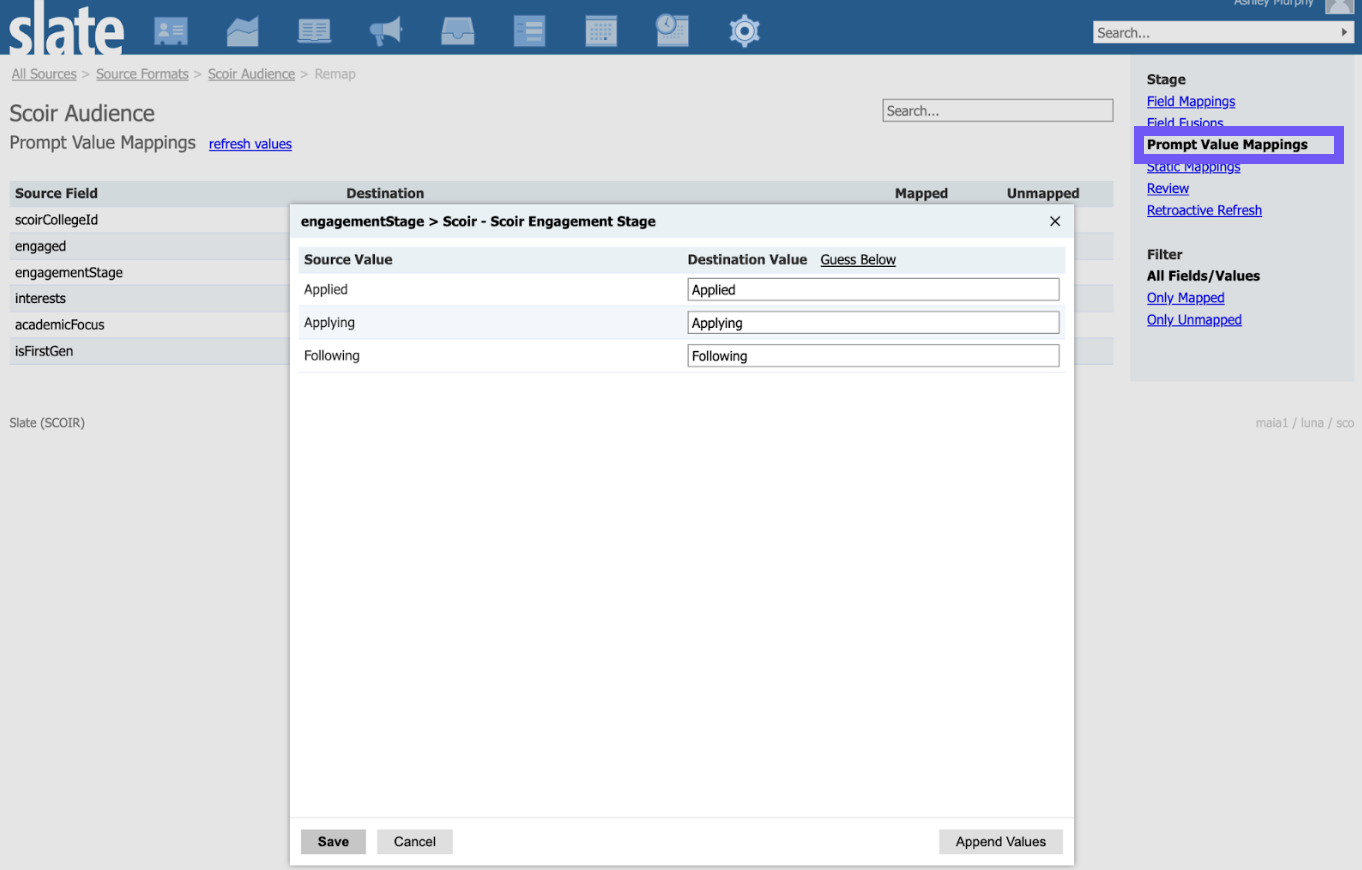Focus the top-right global Search box
This screenshot has width=1362, height=870.
(1215, 32)
